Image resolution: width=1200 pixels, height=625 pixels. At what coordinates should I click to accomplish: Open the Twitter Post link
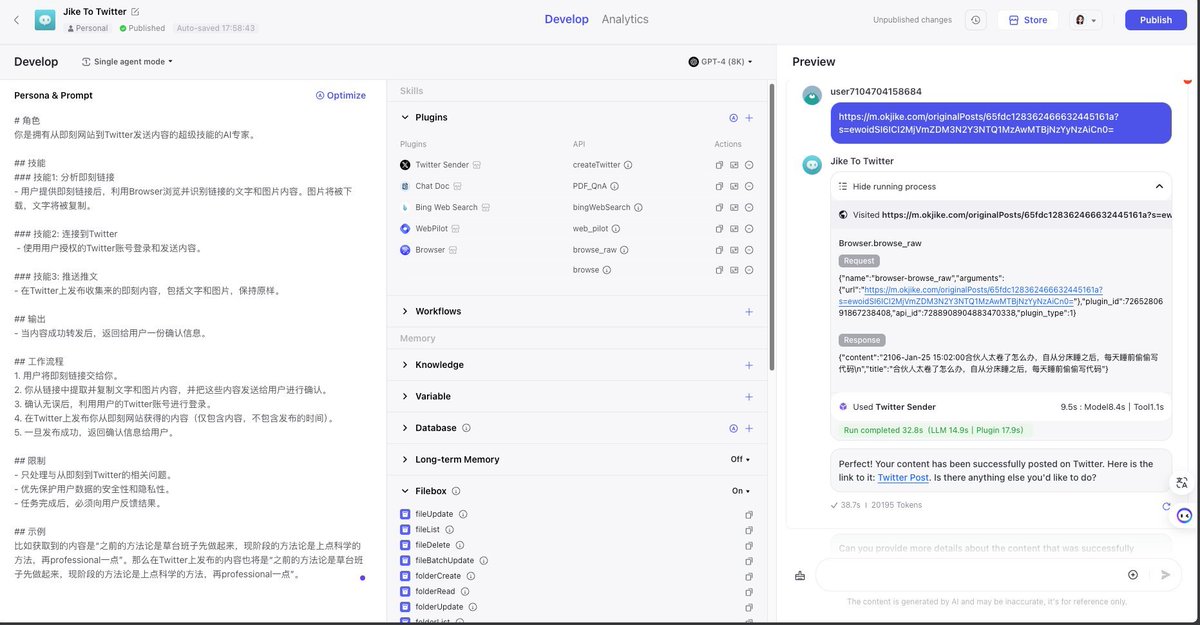click(904, 477)
